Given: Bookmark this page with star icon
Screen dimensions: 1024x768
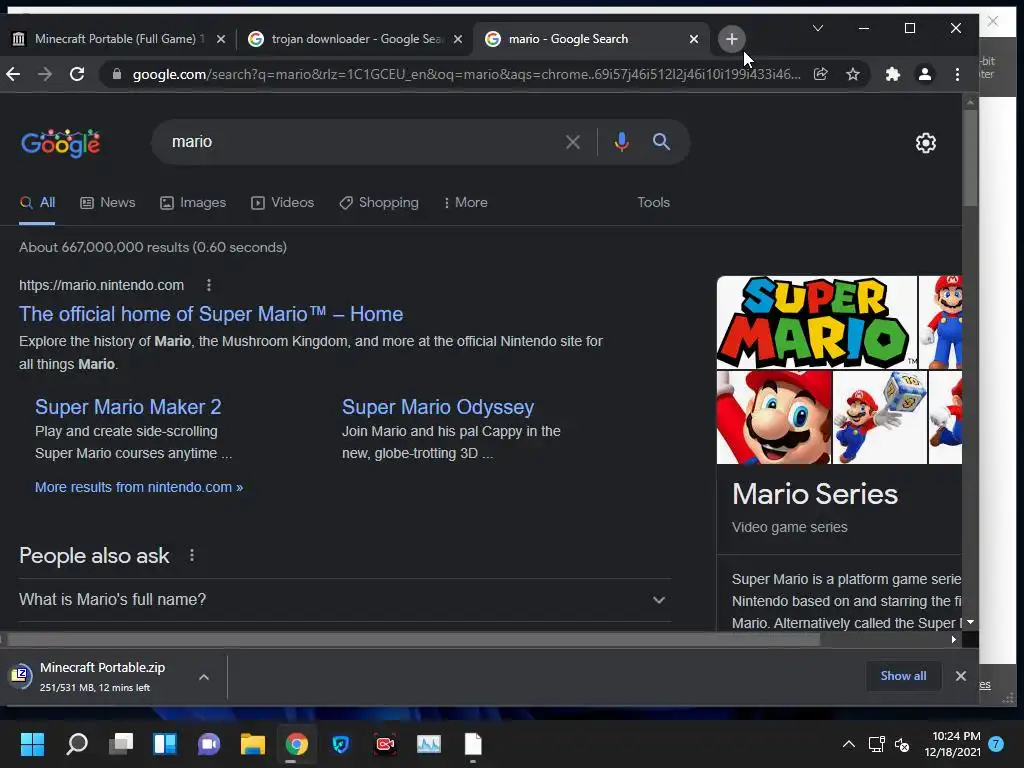Looking at the screenshot, I should click(x=853, y=74).
